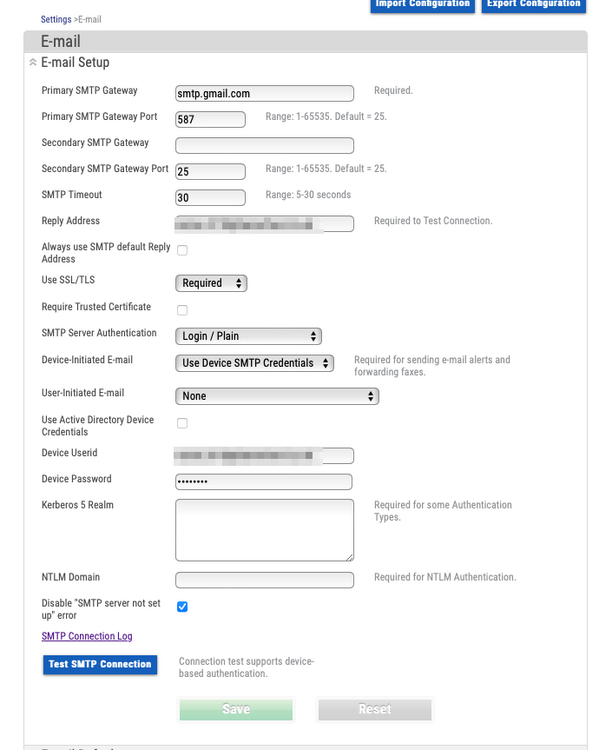Toggle Use Active Directory Device Credentials

(182, 423)
